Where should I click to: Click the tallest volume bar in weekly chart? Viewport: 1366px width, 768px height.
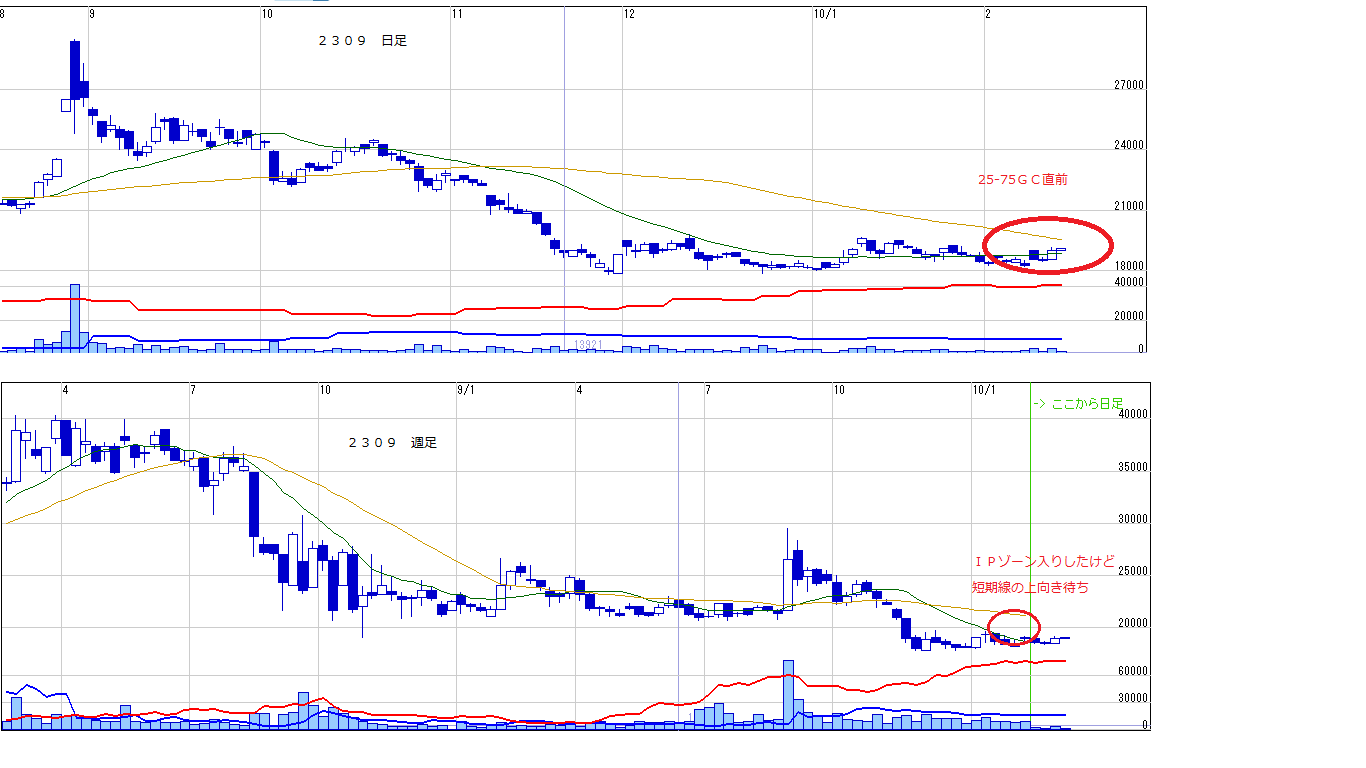788,692
